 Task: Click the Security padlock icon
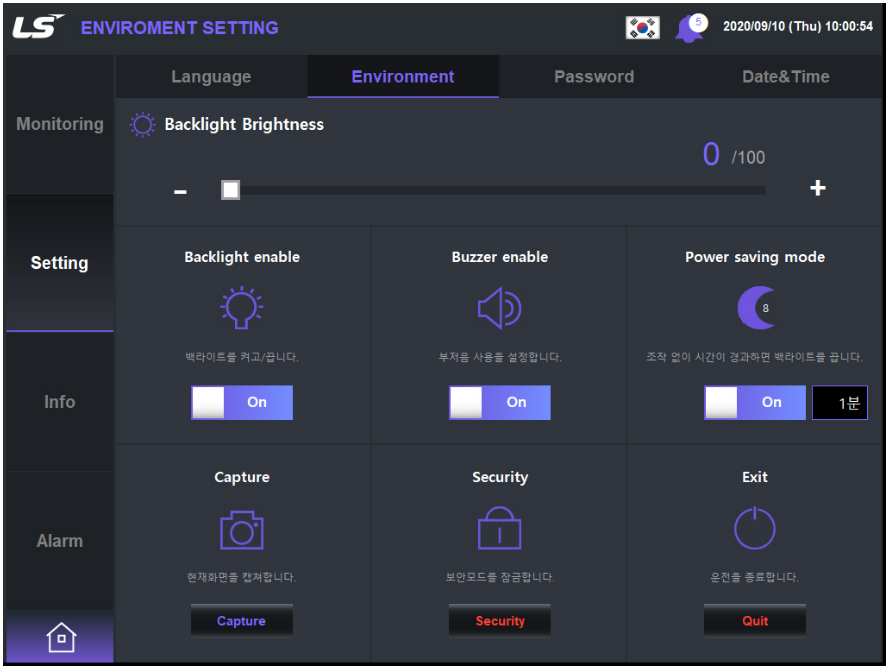coord(499,529)
